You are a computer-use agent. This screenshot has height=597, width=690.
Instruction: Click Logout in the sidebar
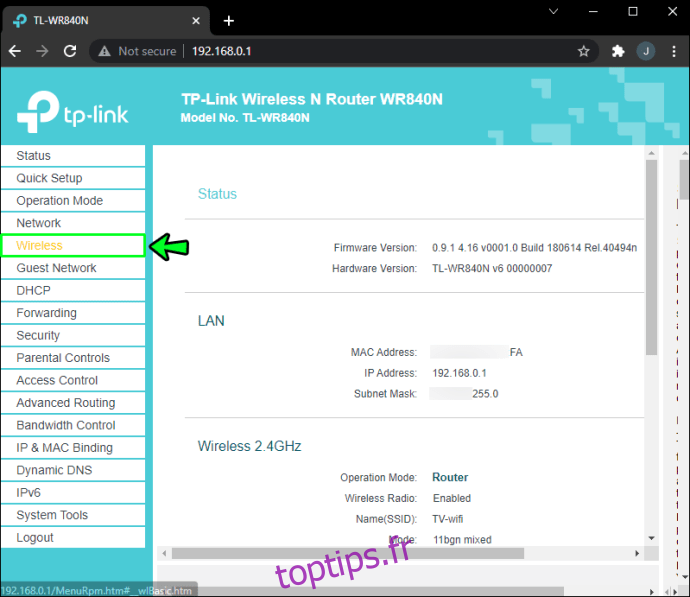point(73,538)
